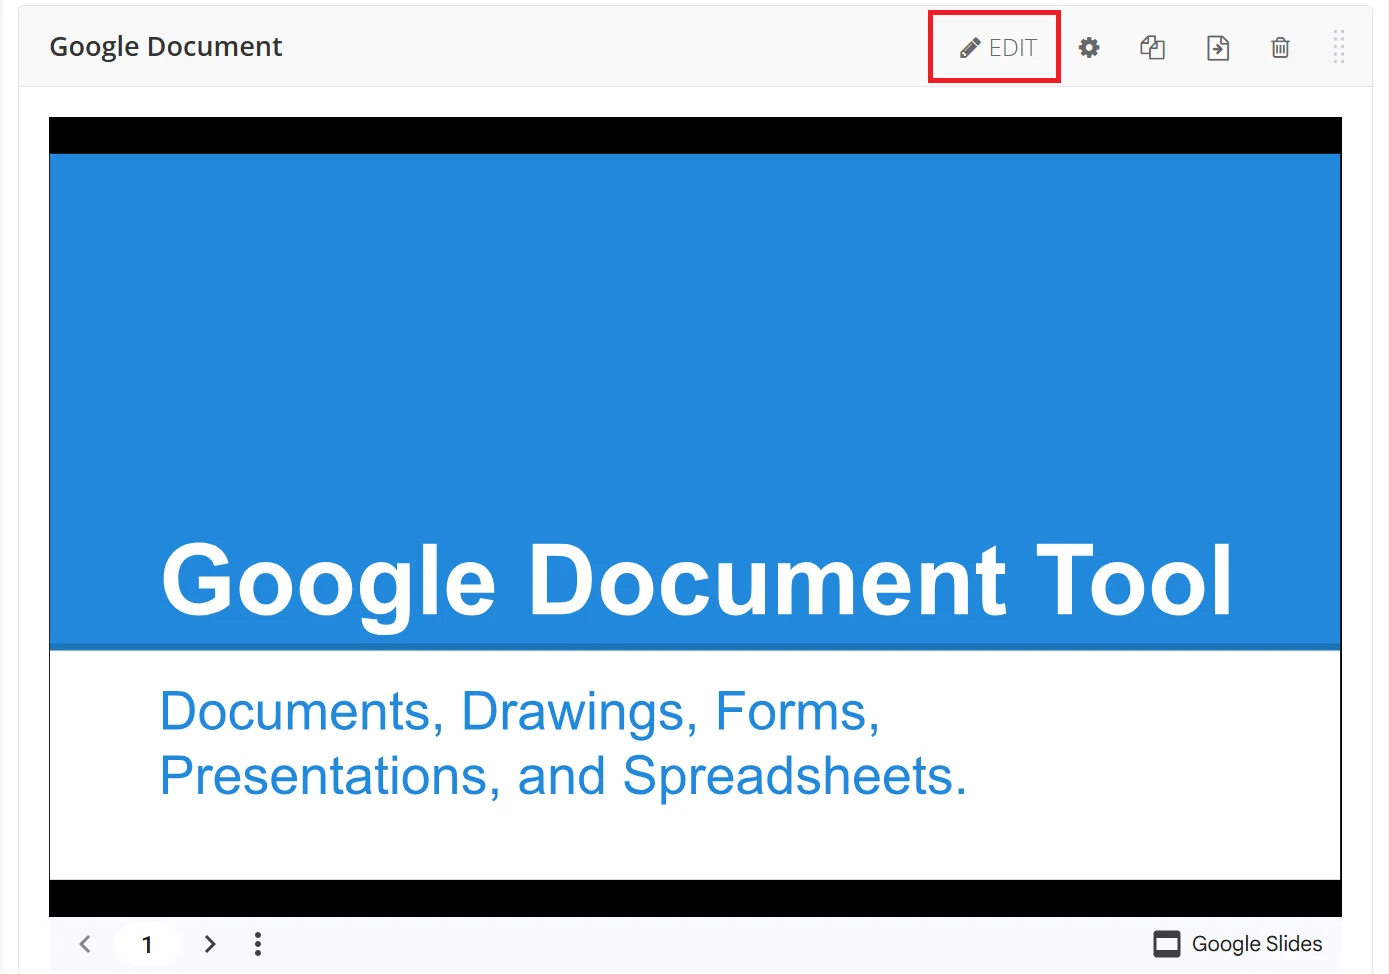This screenshot has width=1389, height=974.
Task: Click the slide subtitle about Documents, Drawings, Forms
Action: coord(563,743)
